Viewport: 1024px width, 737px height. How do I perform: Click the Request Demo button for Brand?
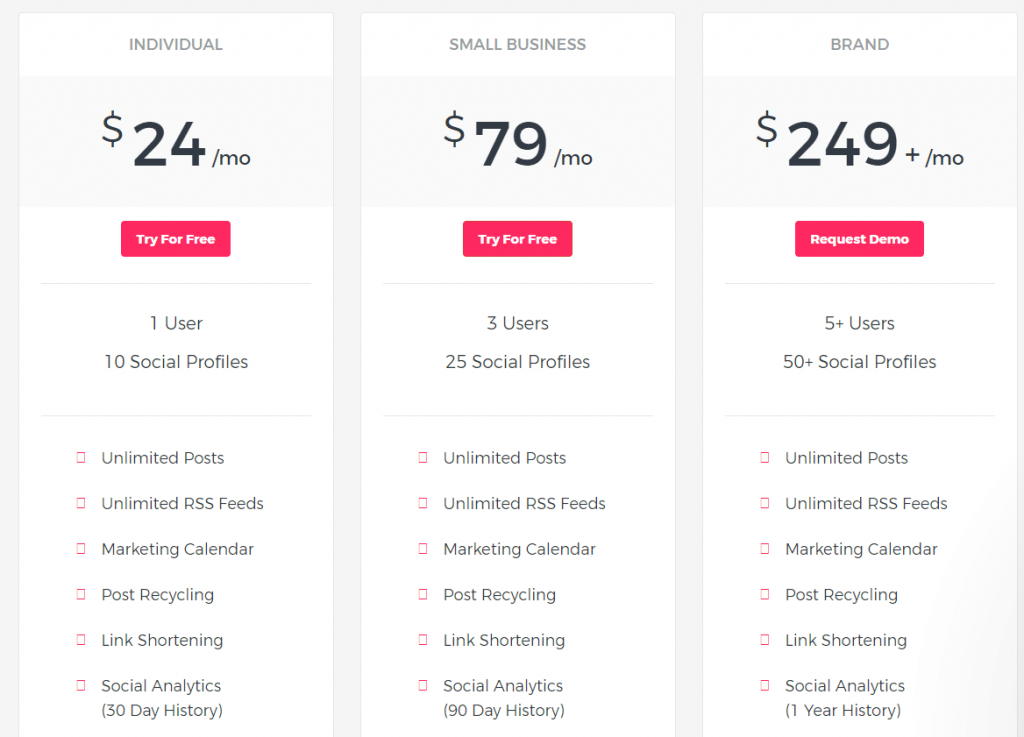[x=859, y=239]
